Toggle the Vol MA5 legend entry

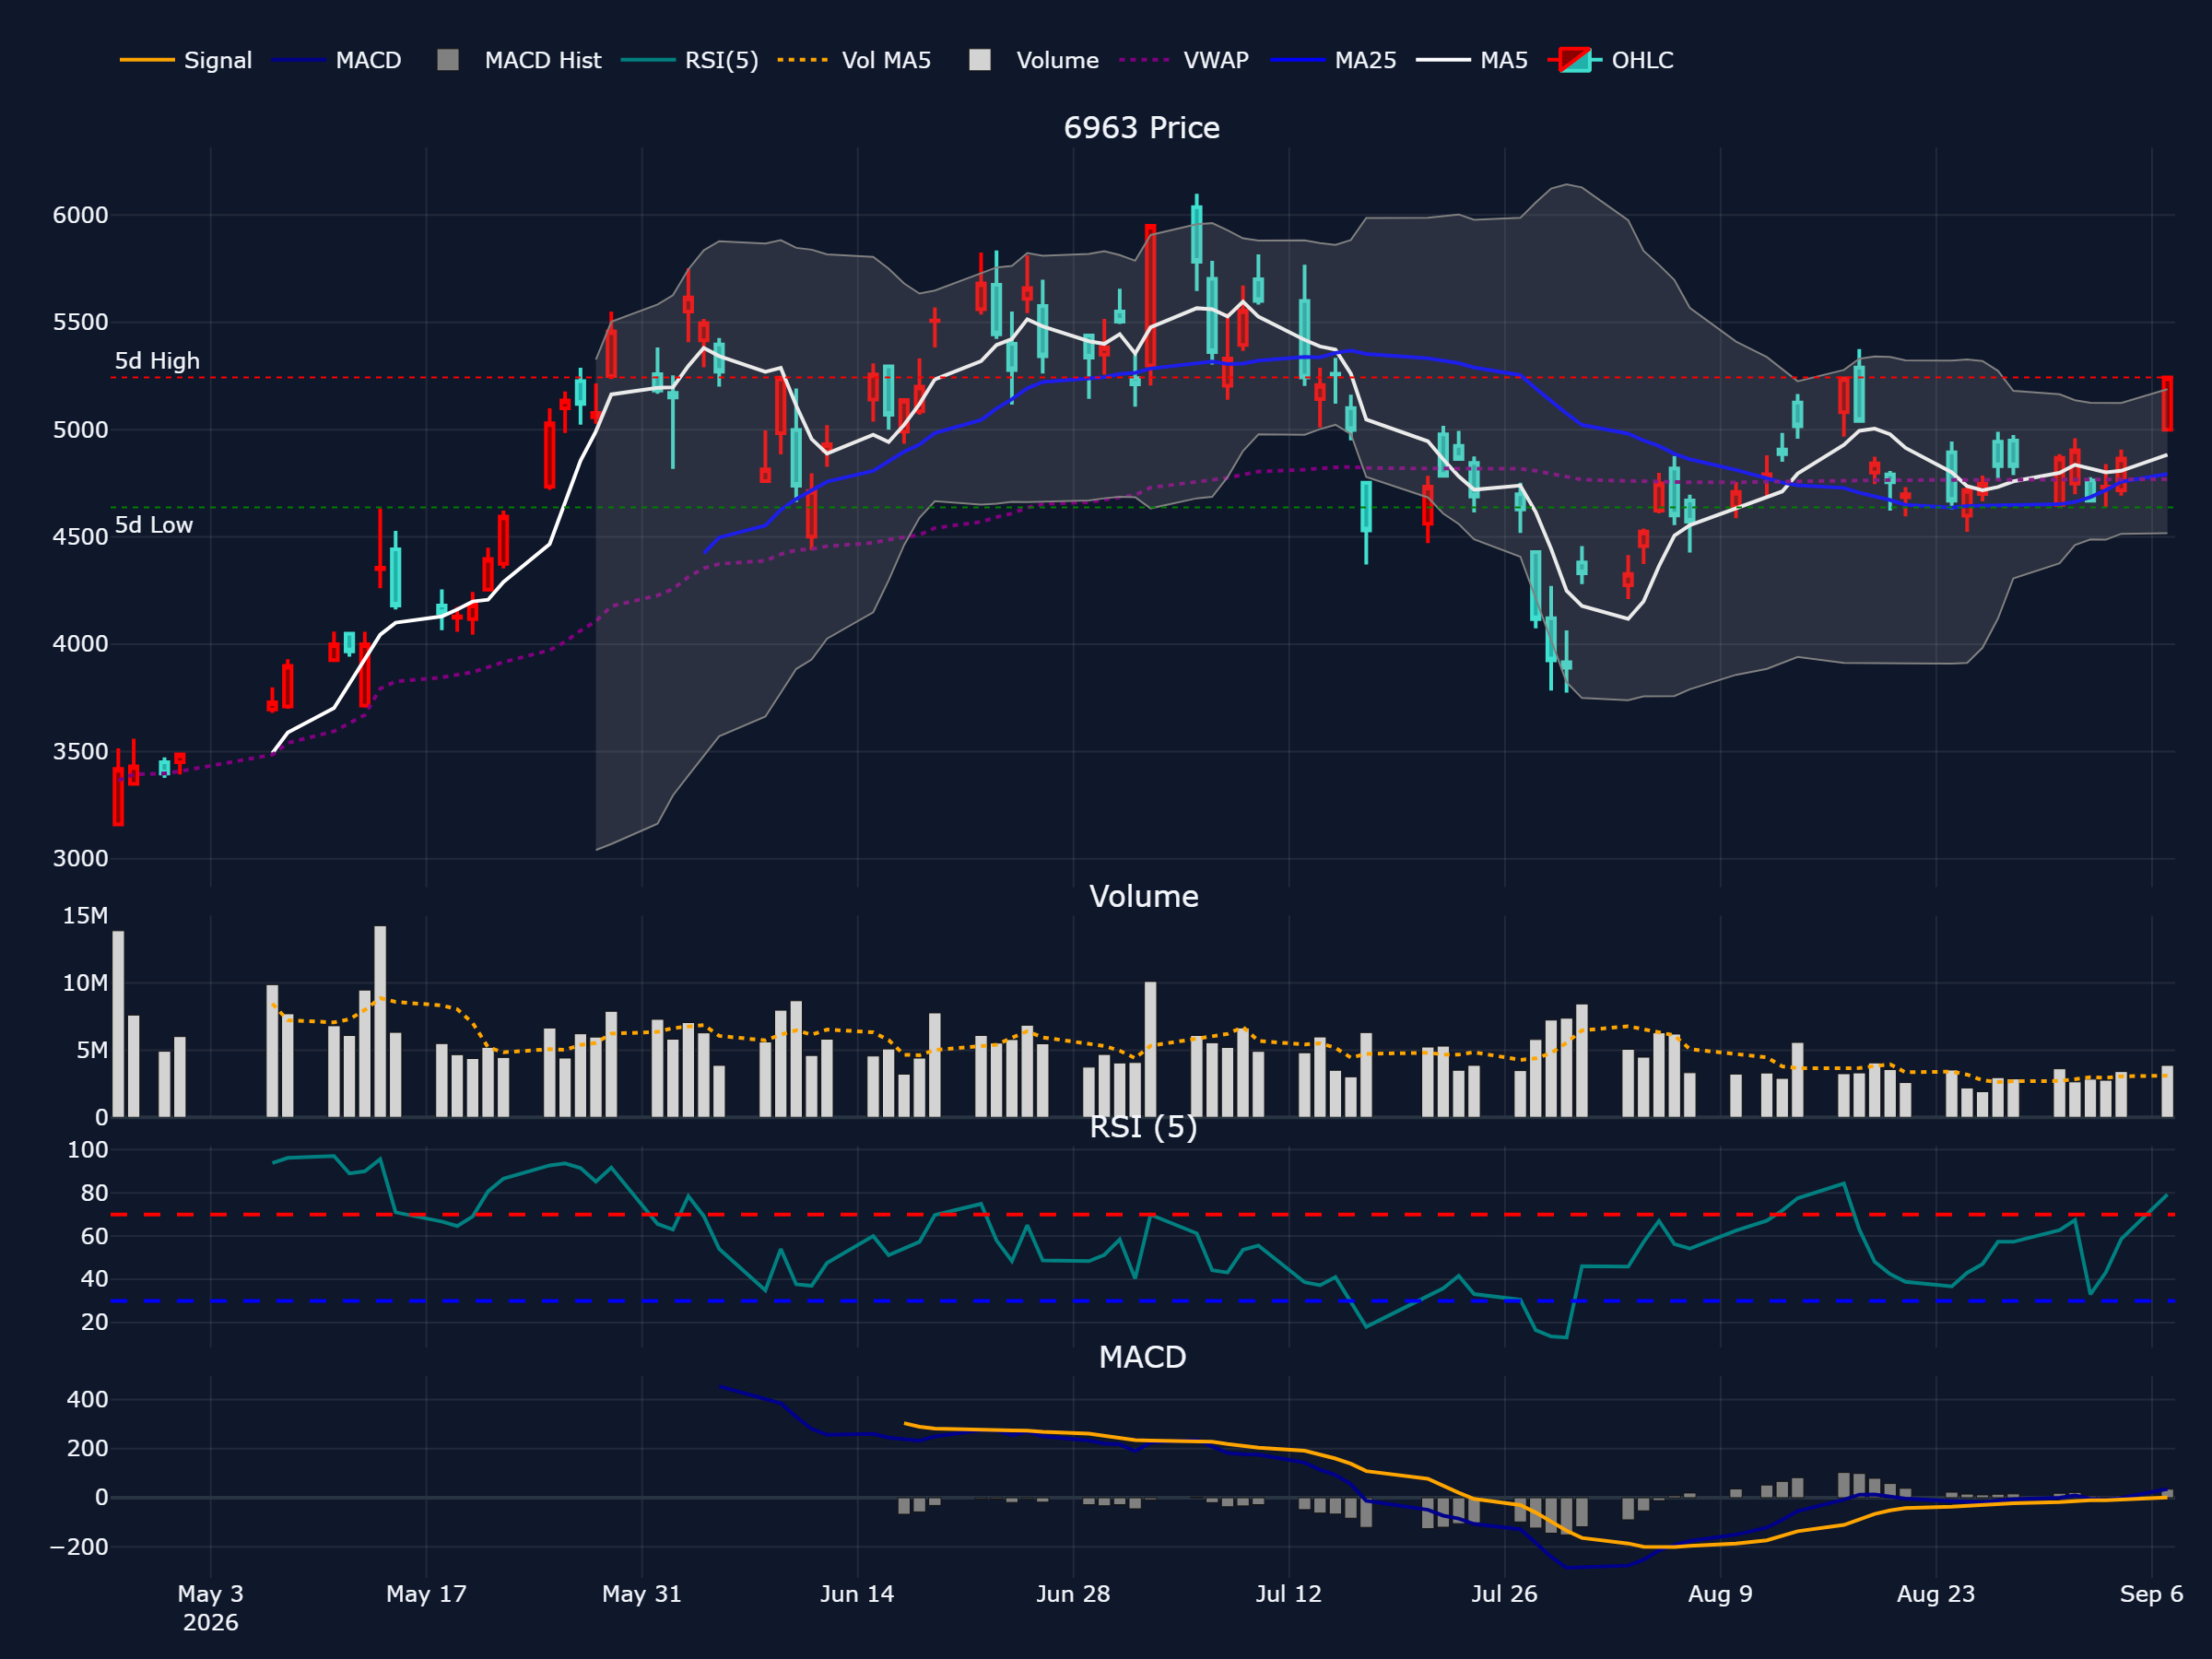854,60
